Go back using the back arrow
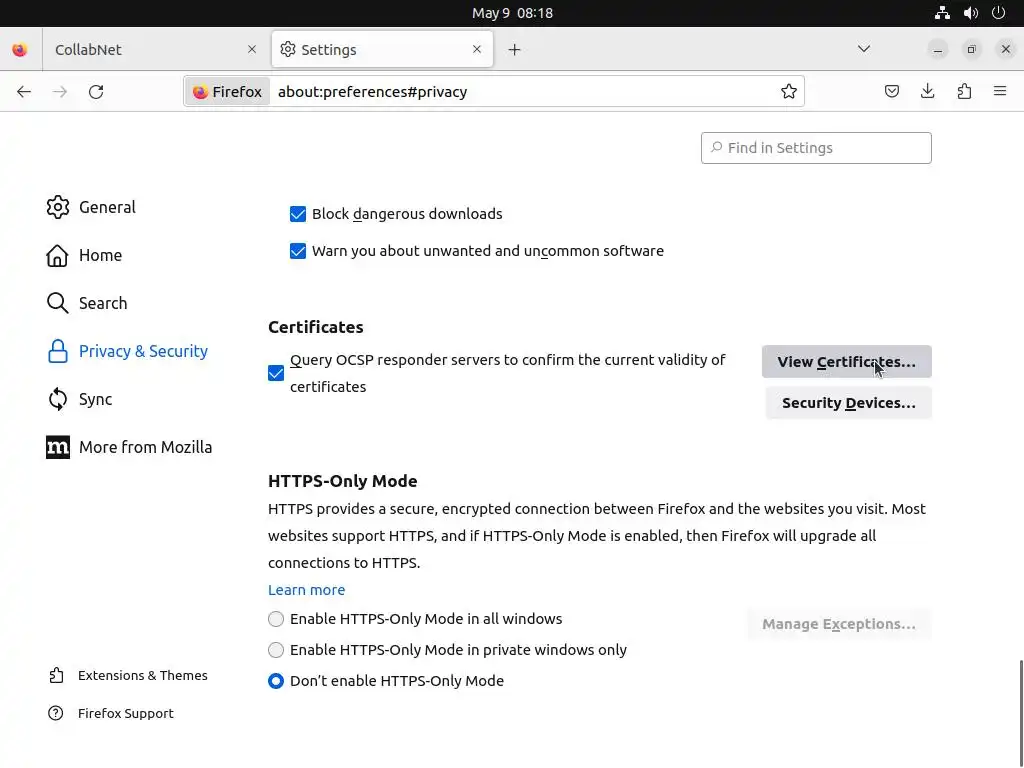Image resolution: width=1024 pixels, height=768 pixels. click(x=24, y=92)
